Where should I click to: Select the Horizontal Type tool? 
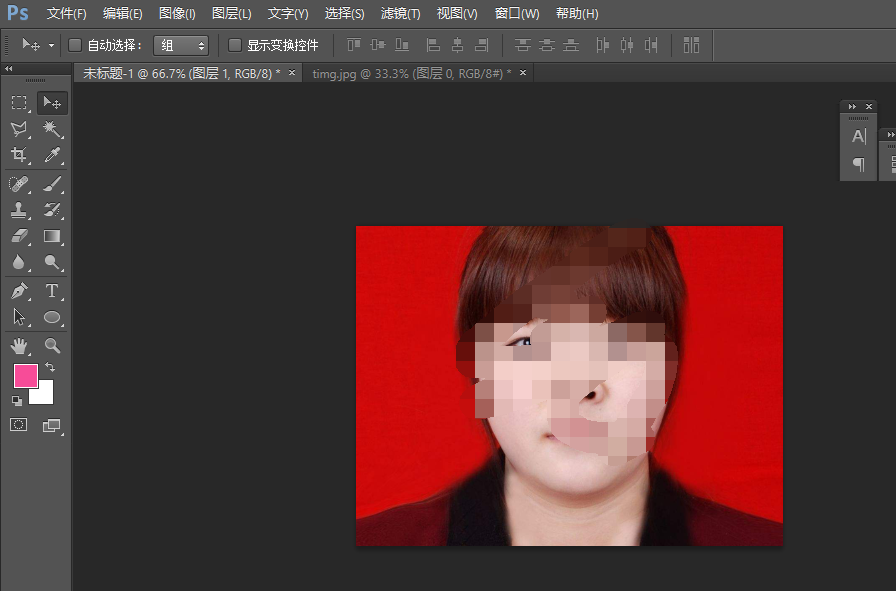coord(52,291)
